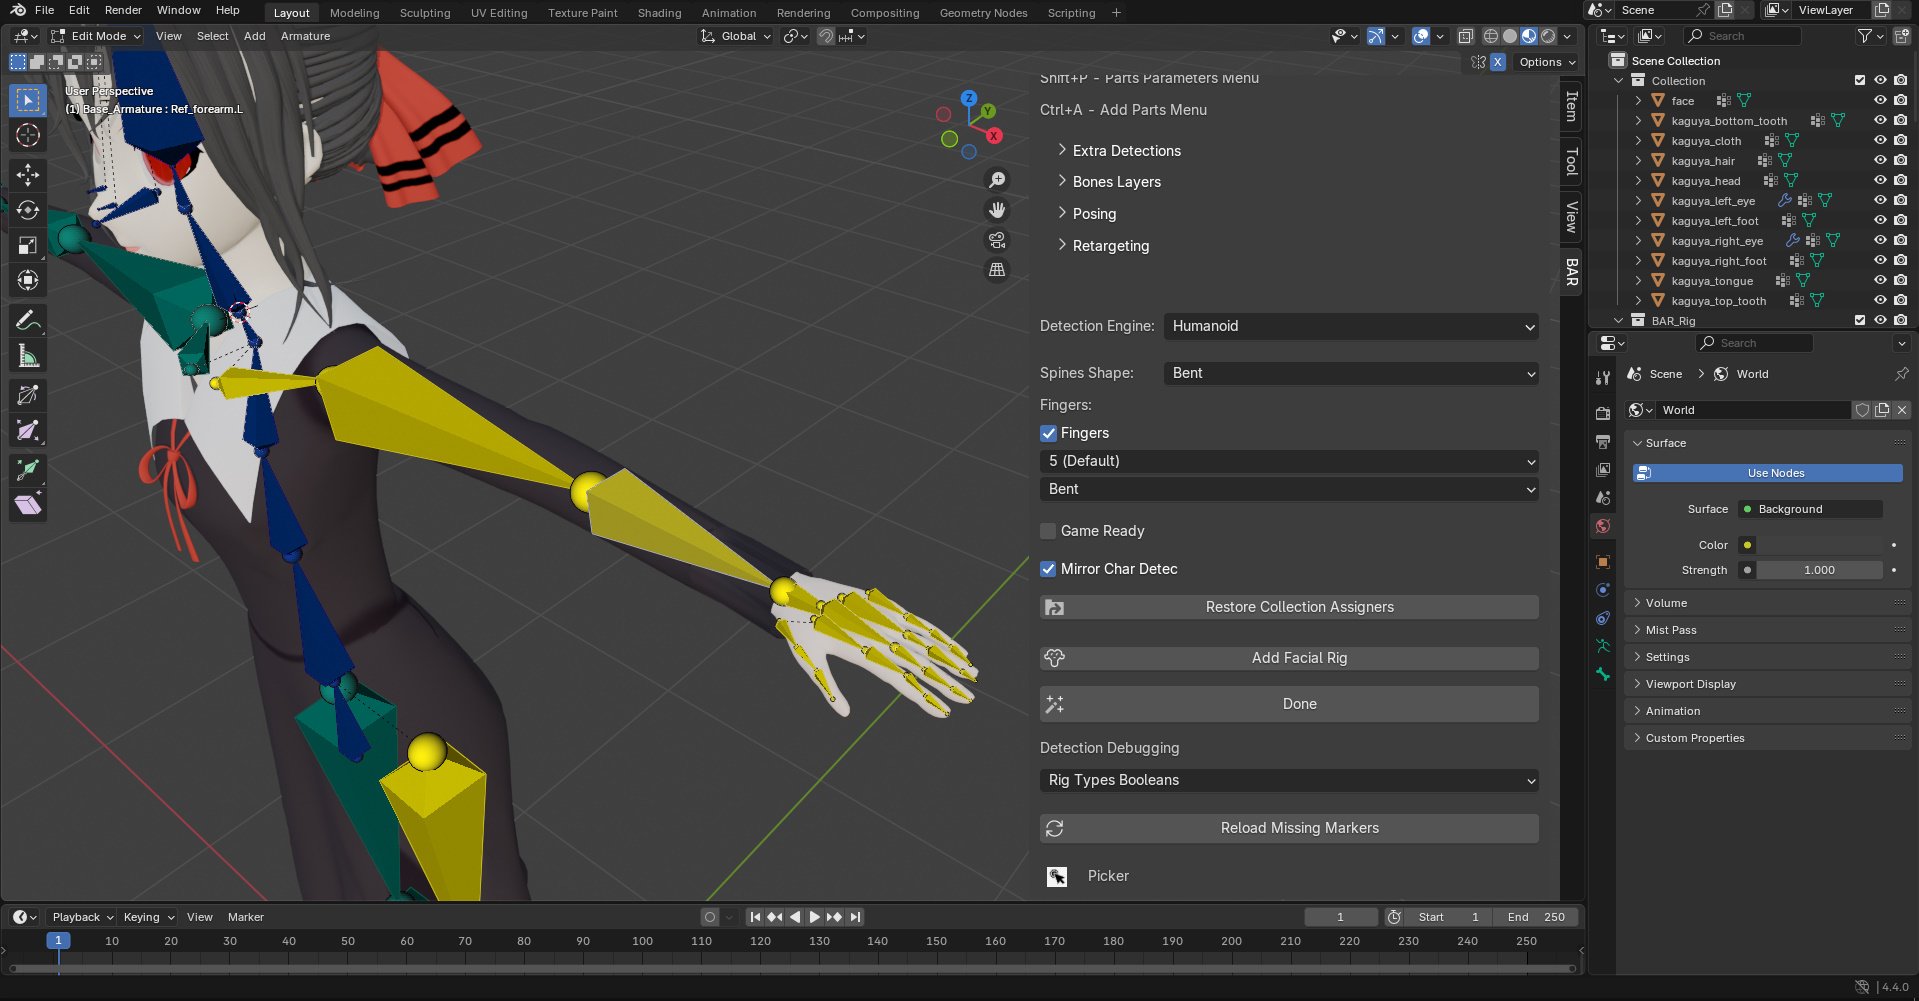The width and height of the screenshot is (1919, 1001).
Task: Click the Add Facial Rig button
Action: pyautogui.click(x=1298, y=657)
